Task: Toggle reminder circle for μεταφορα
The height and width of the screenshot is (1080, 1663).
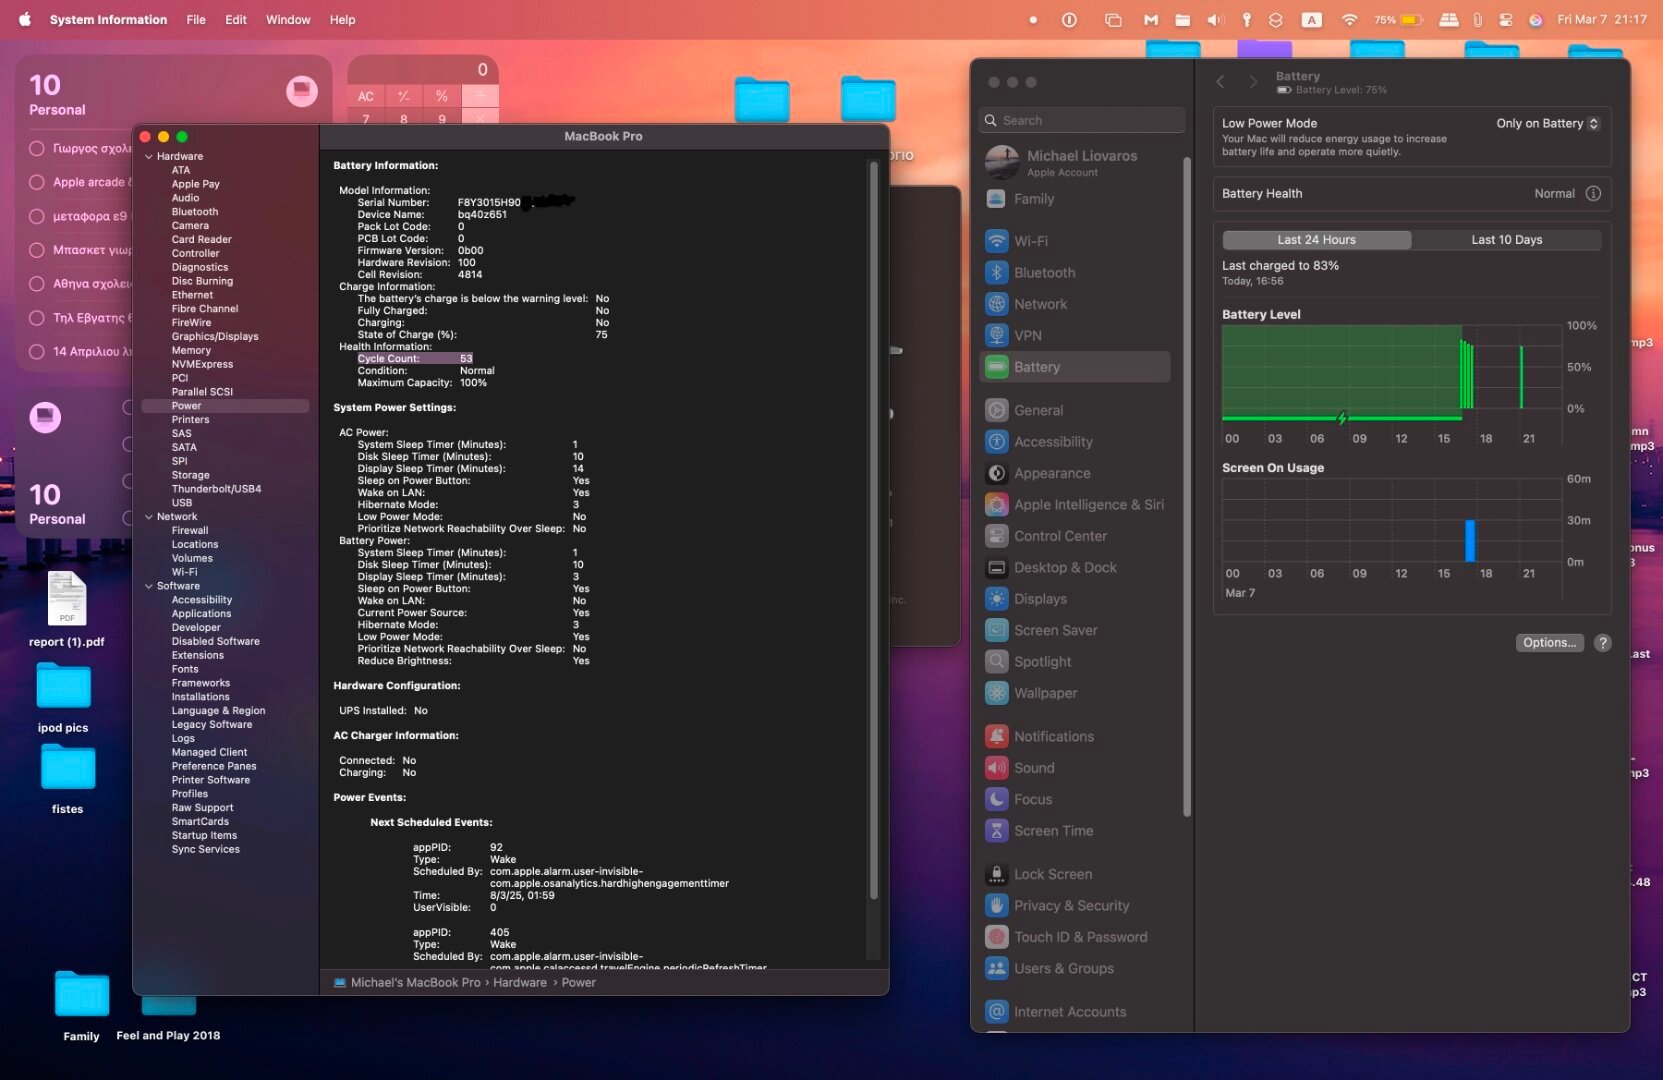Action: [x=37, y=216]
